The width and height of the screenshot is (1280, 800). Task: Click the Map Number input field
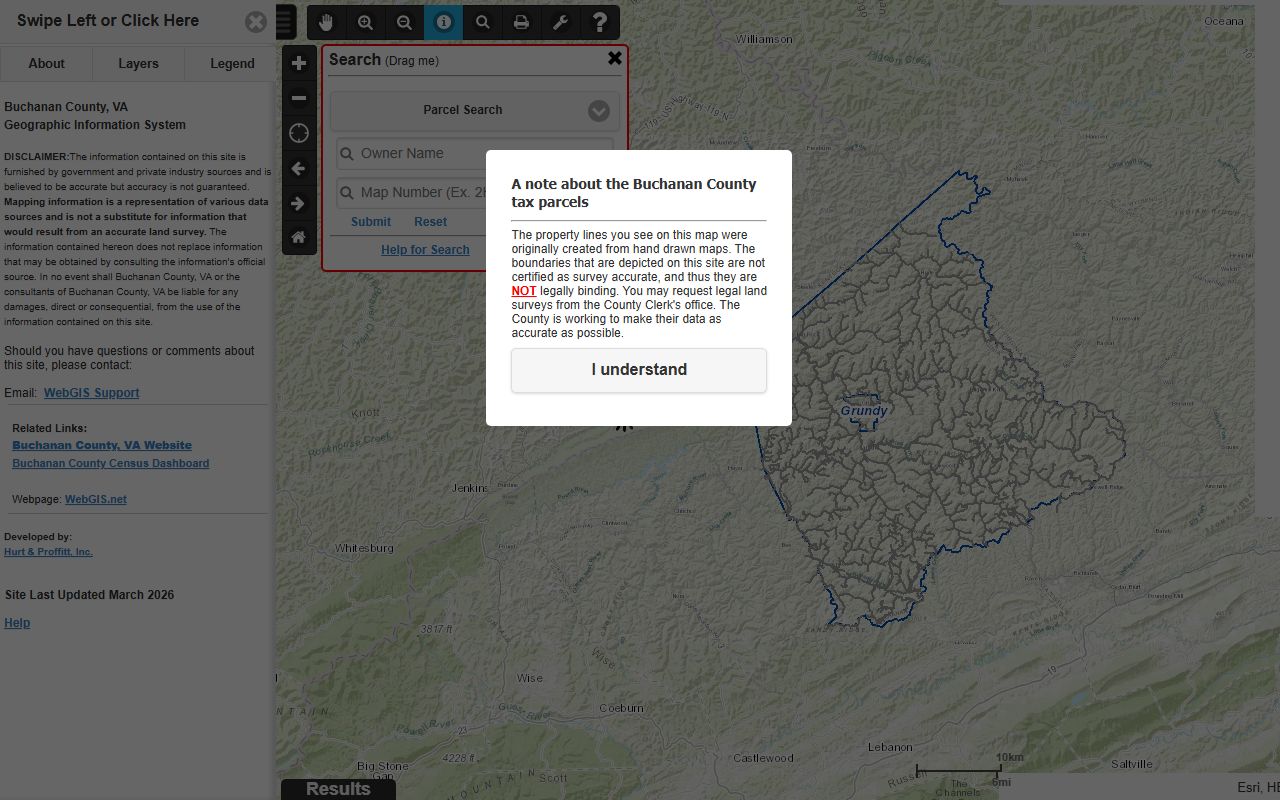[x=475, y=192]
